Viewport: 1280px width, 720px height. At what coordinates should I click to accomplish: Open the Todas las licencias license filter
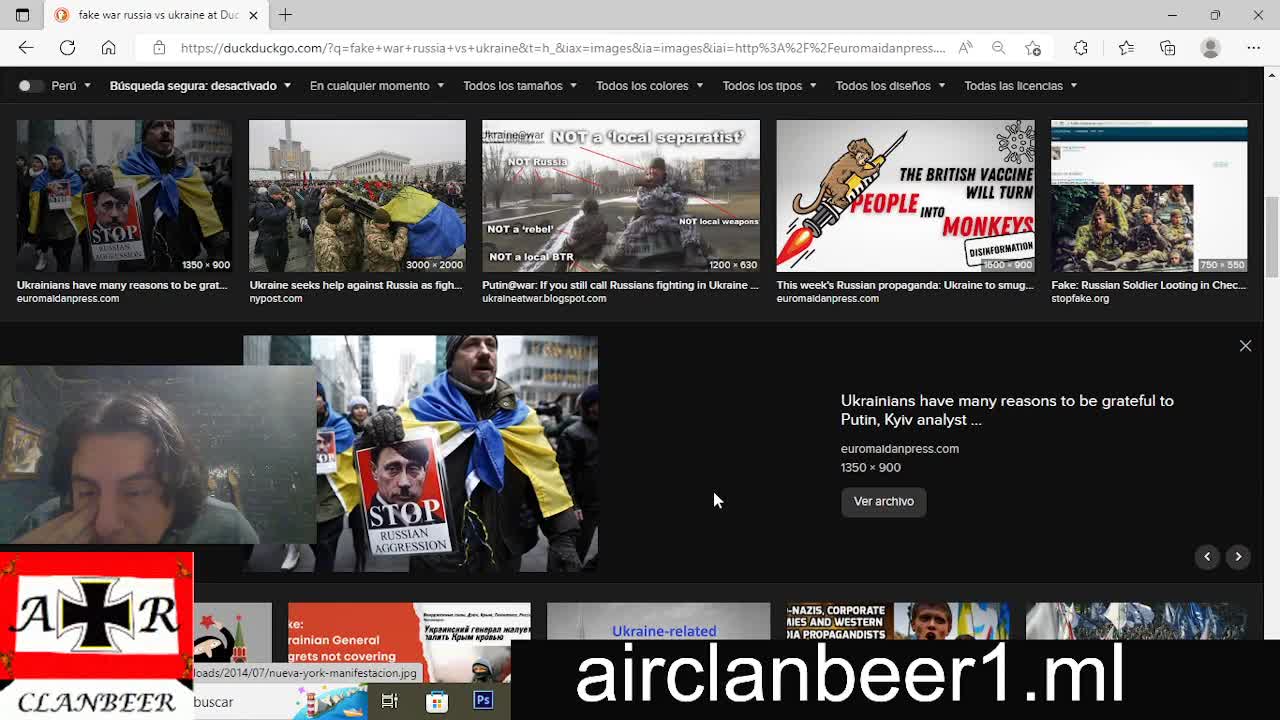pyautogui.click(x=1020, y=86)
